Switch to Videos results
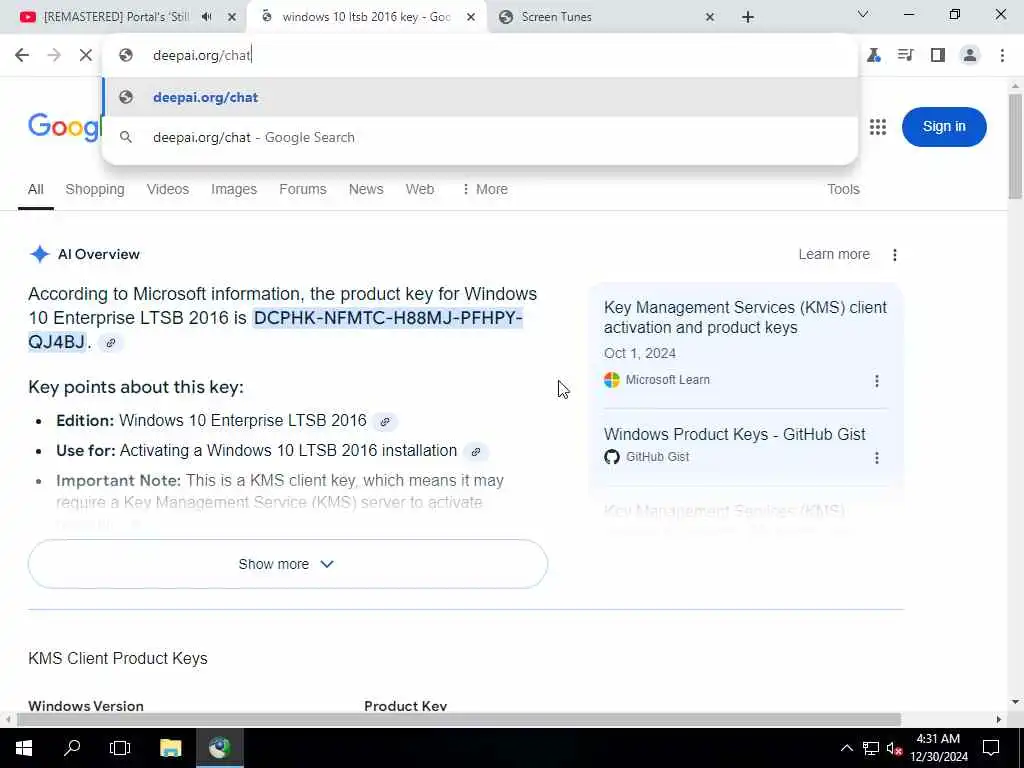 pyautogui.click(x=168, y=189)
